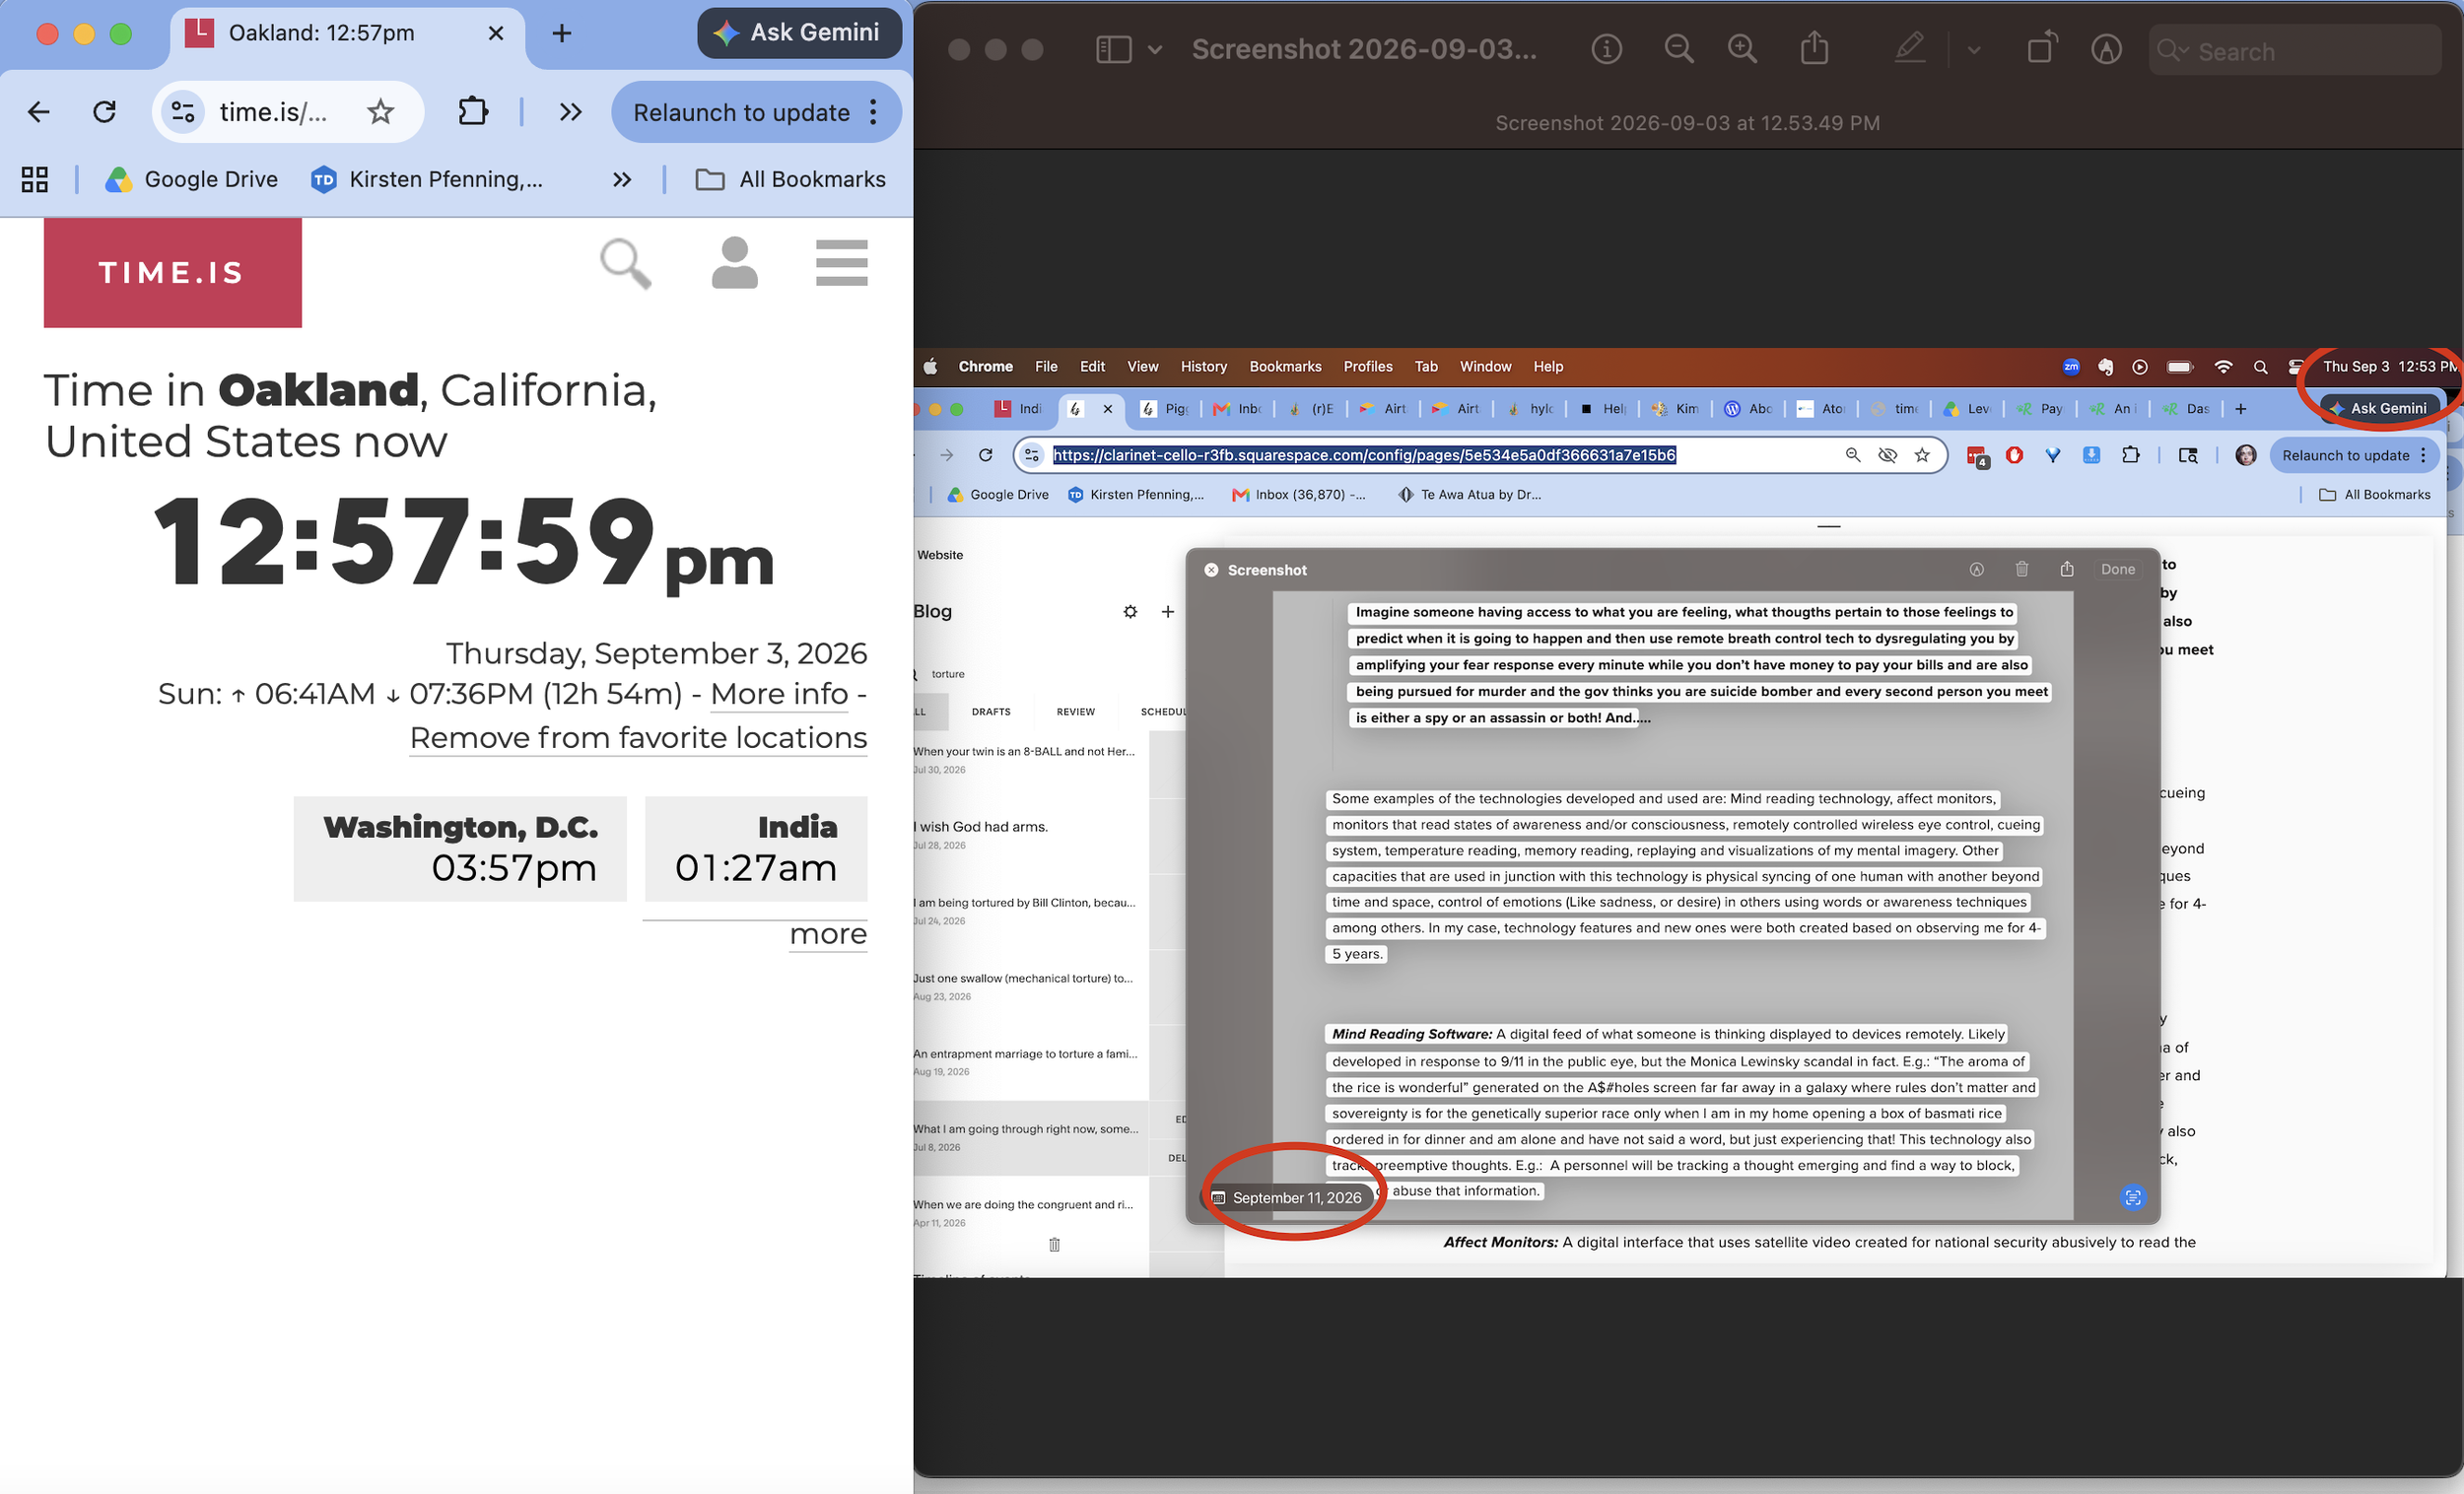Zoom out in Preview

pos(1679,49)
